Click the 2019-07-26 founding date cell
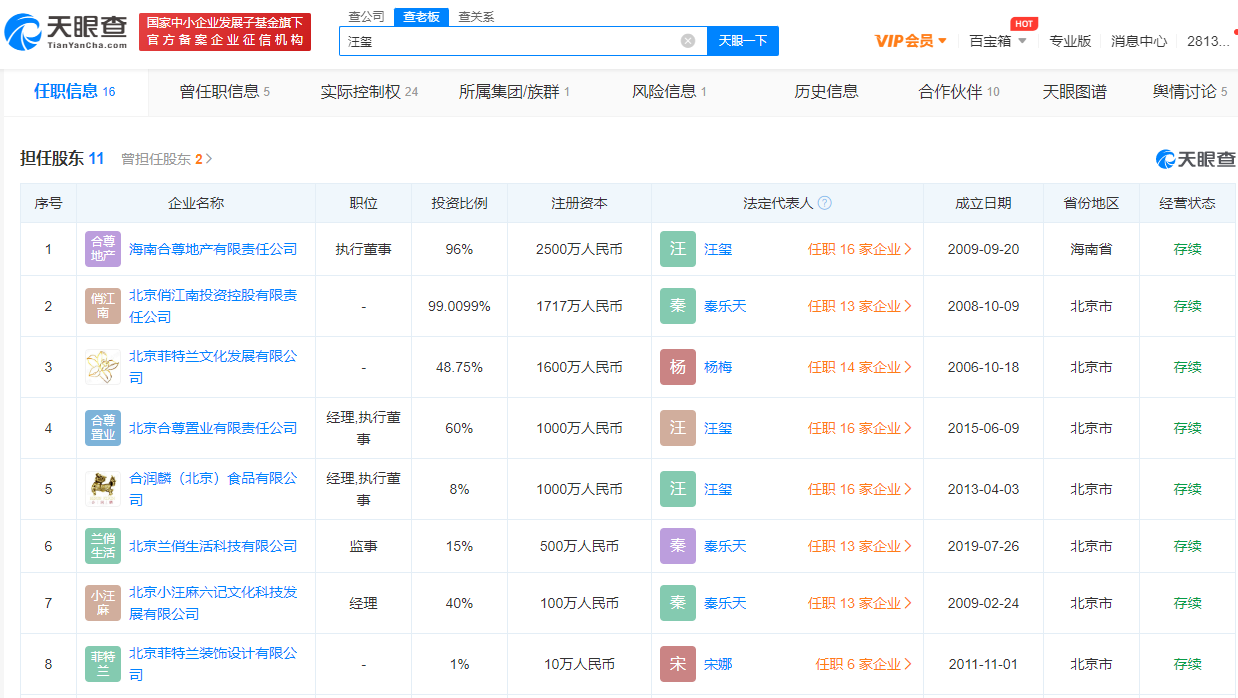The height and width of the screenshot is (698, 1238). [x=983, y=546]
